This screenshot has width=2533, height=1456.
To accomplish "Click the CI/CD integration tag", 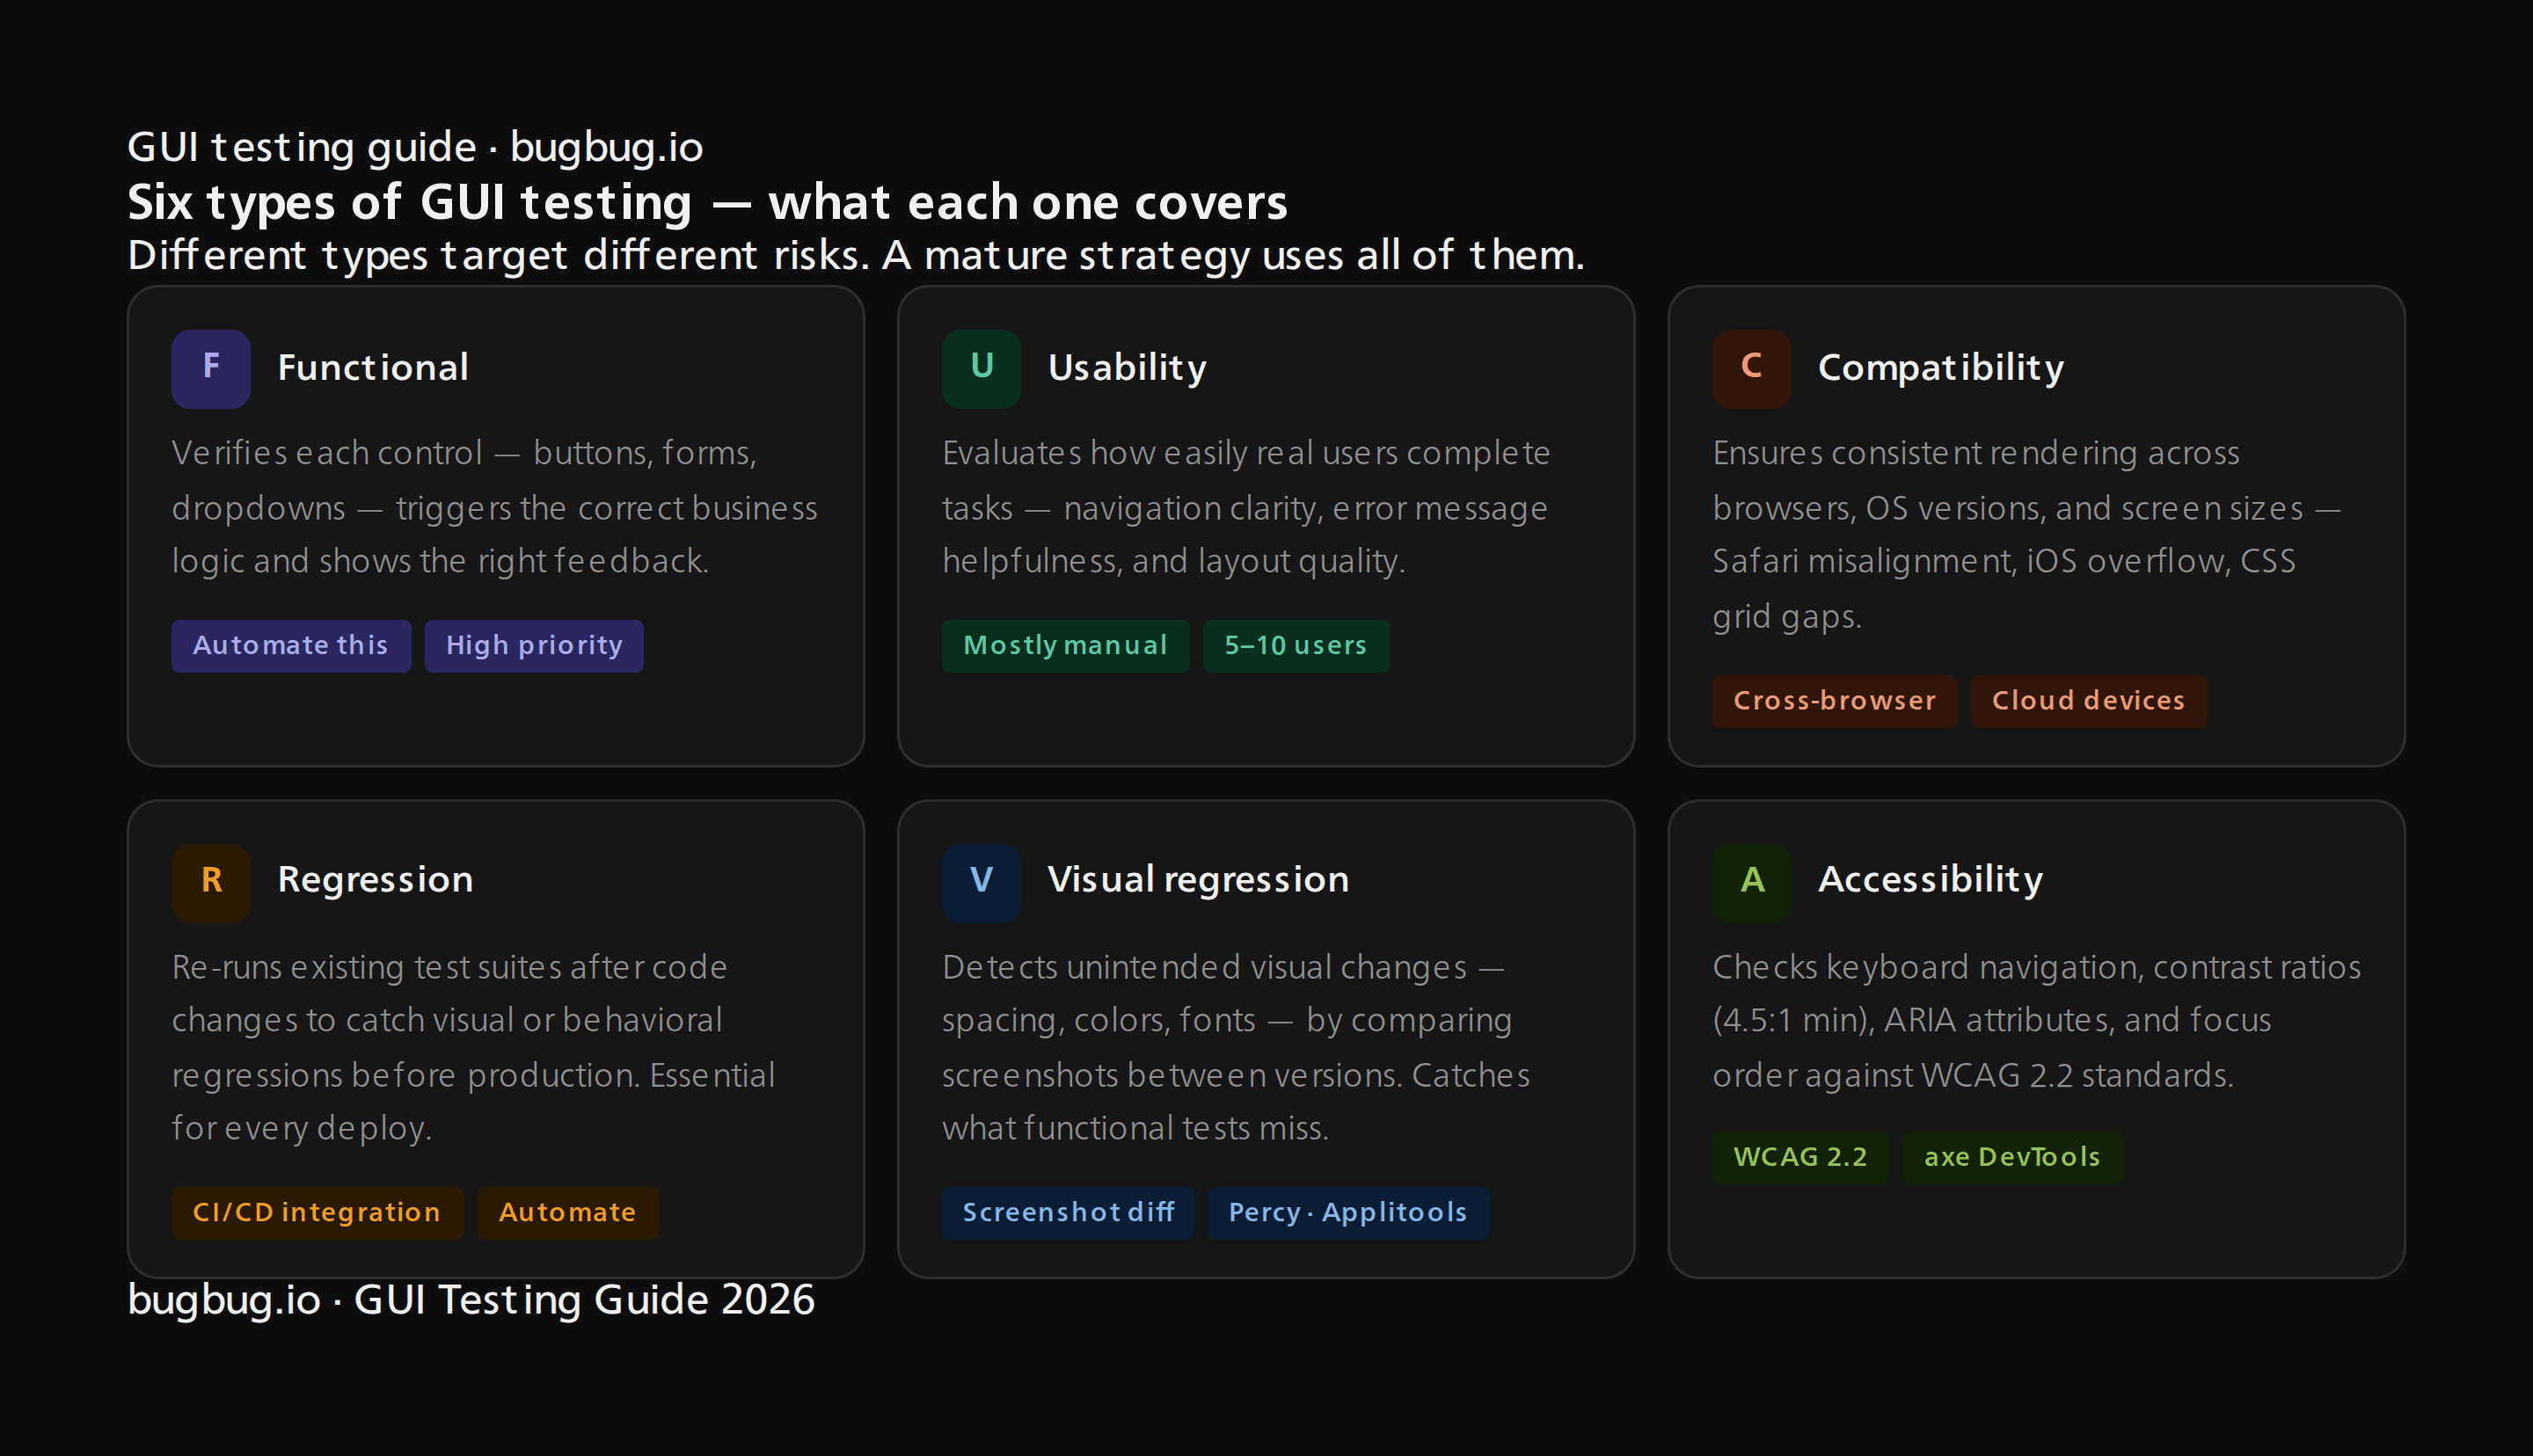I will (317, 1212).
